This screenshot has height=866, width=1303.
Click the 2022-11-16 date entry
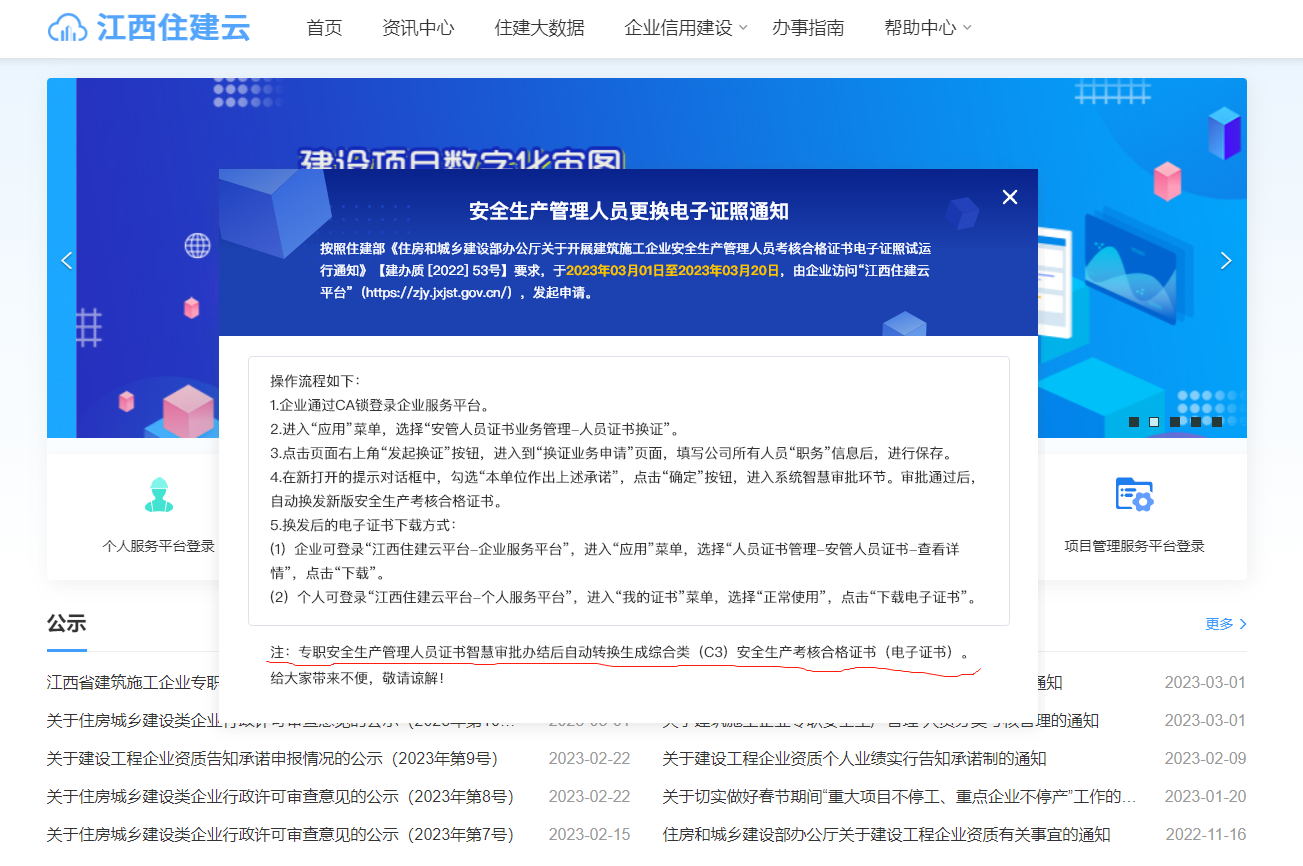[1205, 835]
